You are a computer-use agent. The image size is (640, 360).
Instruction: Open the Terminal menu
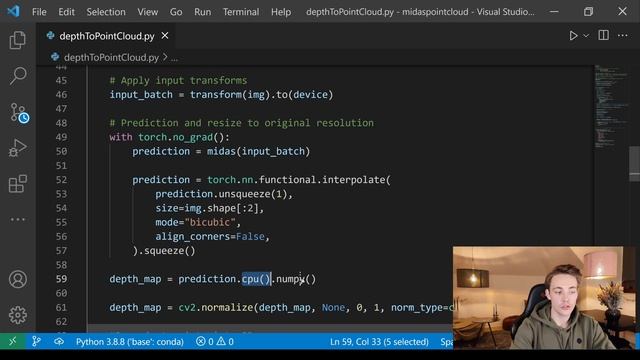pyautogui.click(x=241, y=12)
